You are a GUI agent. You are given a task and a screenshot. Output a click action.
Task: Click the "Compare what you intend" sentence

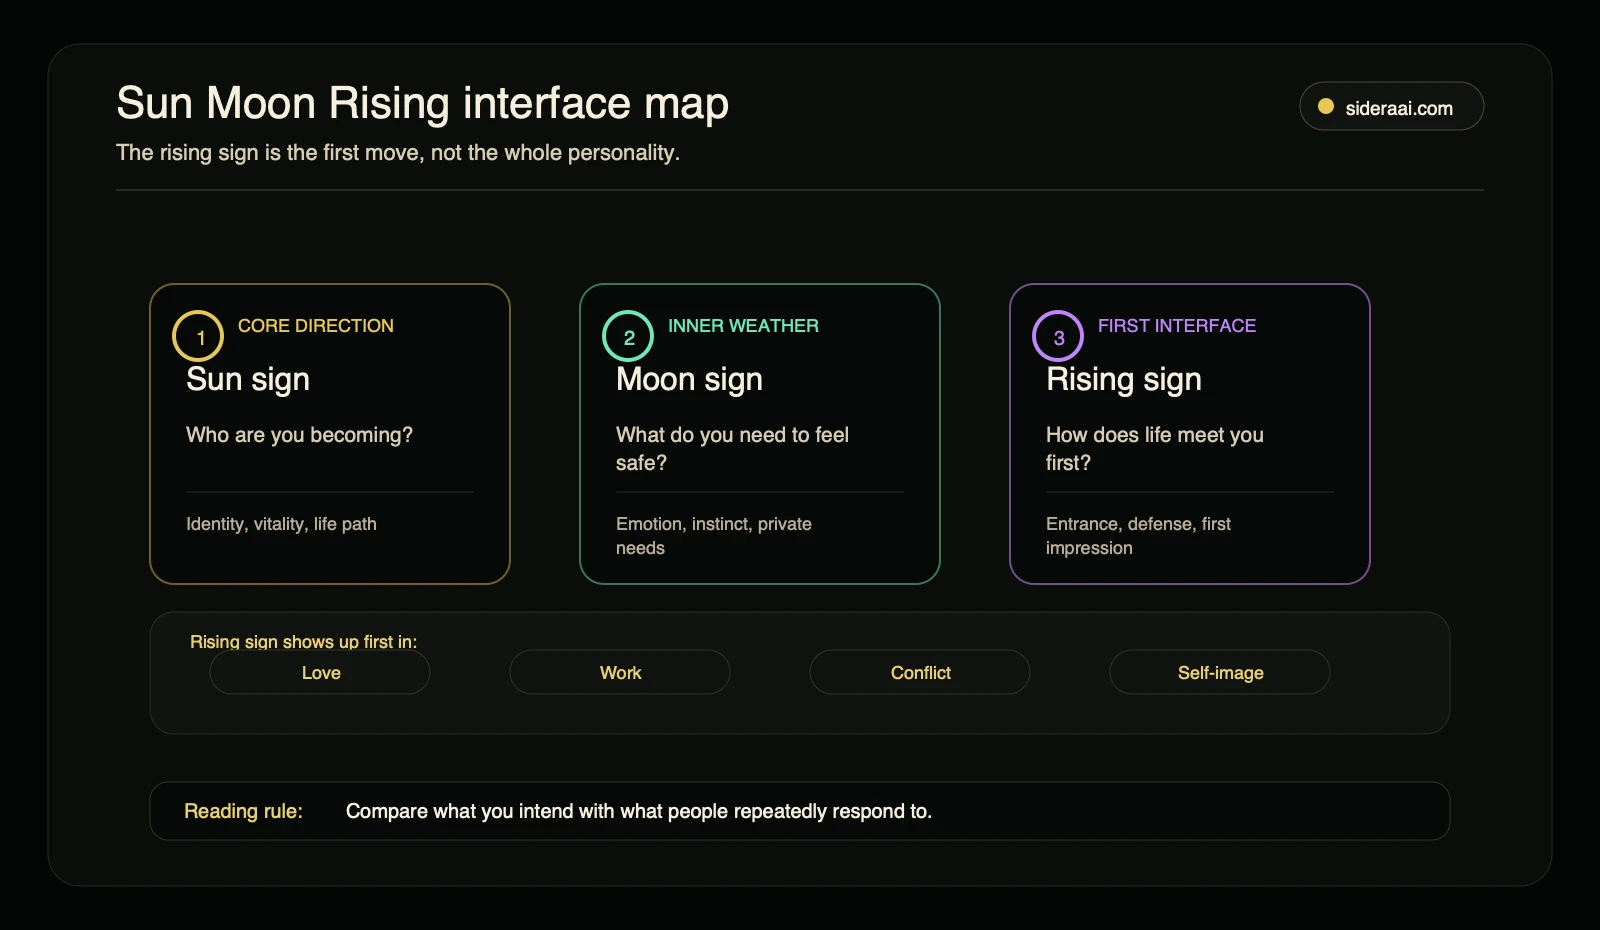coord(639,811)
